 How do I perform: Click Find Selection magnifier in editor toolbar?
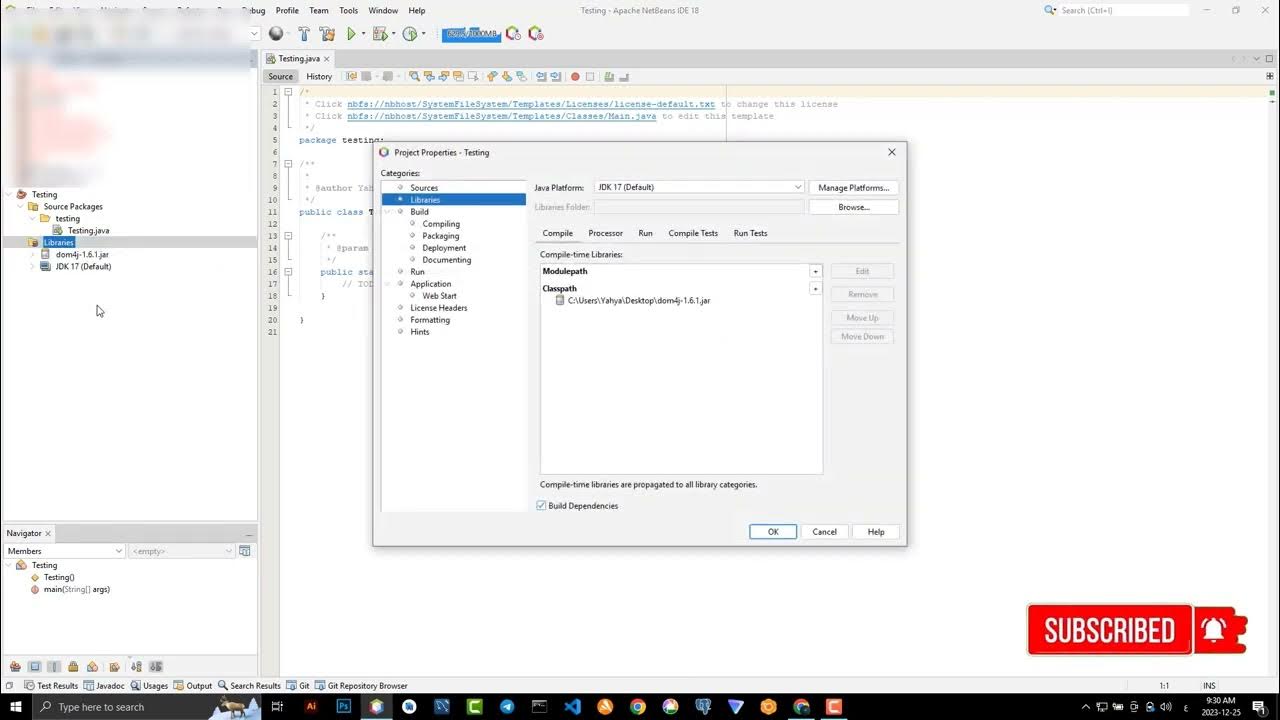(414, 76)
